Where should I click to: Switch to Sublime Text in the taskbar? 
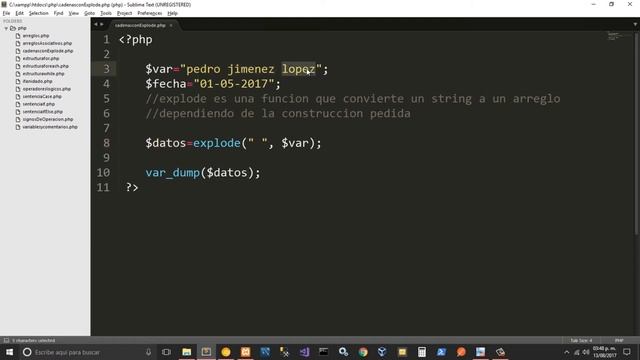point(206,352)
